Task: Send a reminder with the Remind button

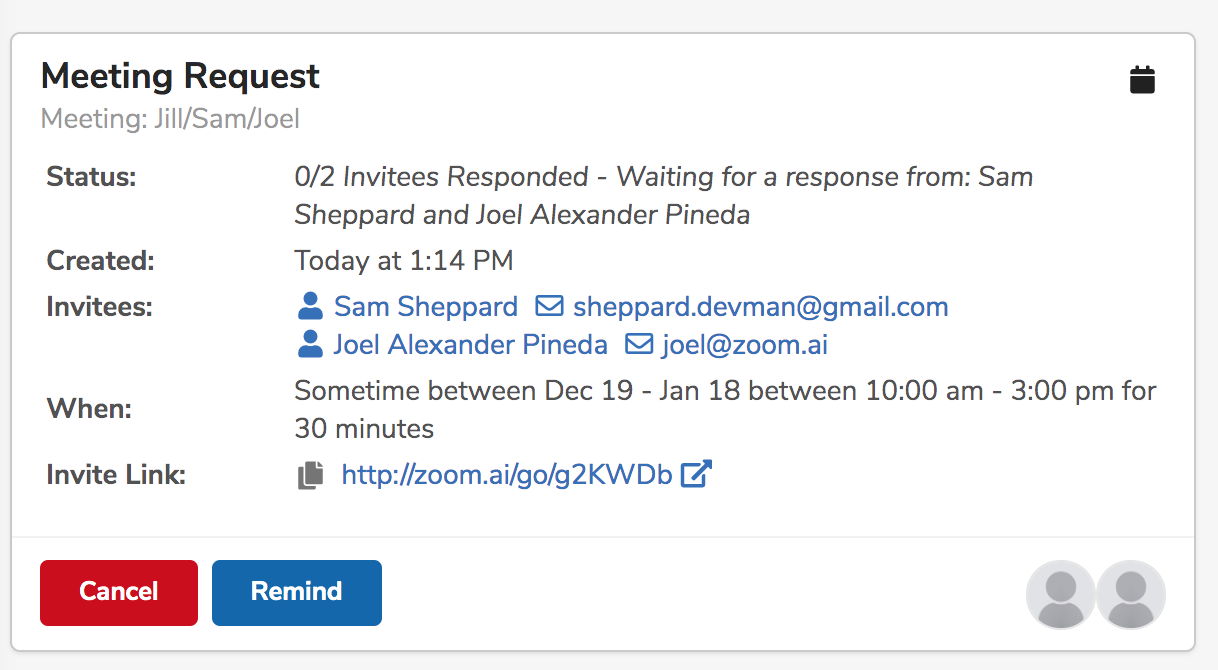Action: click(297, 592)
